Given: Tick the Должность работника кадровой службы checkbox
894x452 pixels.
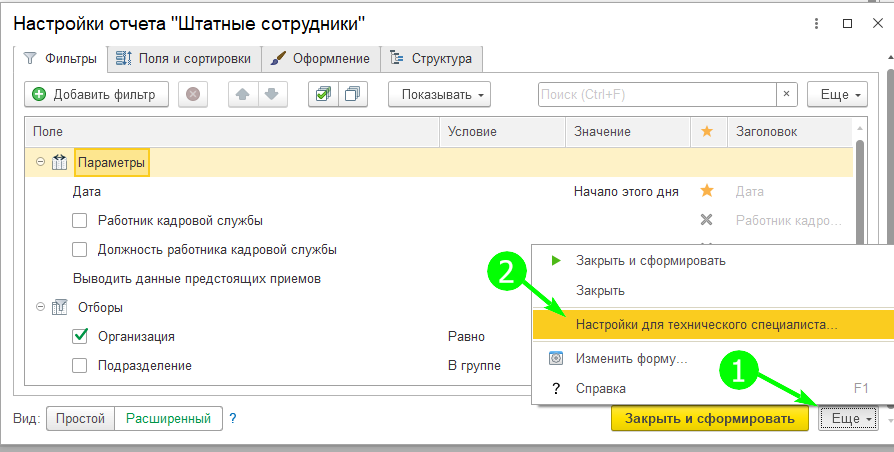Looking at the screenshot, I should [x=81, y=249].
